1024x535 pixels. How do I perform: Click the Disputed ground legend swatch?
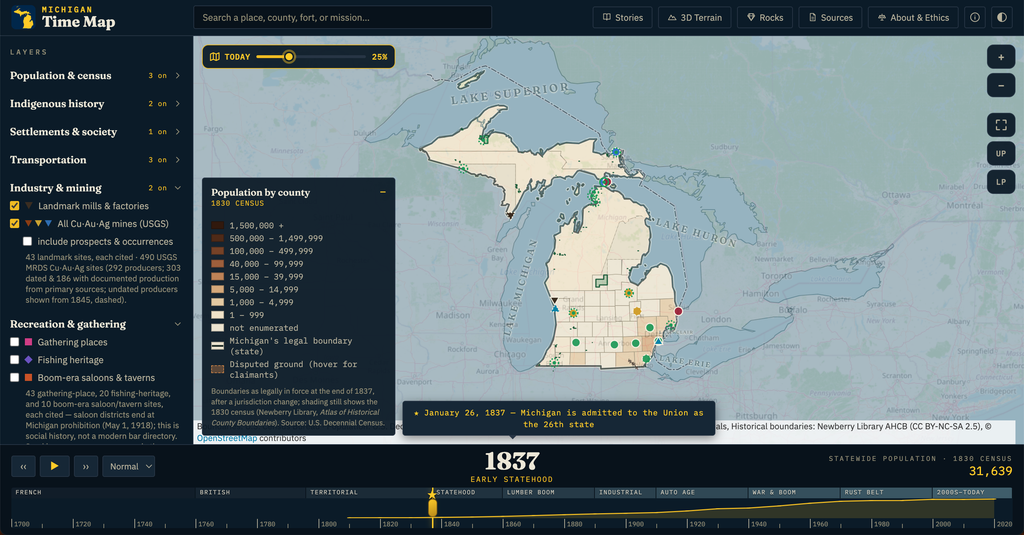(x=217, y=369)
